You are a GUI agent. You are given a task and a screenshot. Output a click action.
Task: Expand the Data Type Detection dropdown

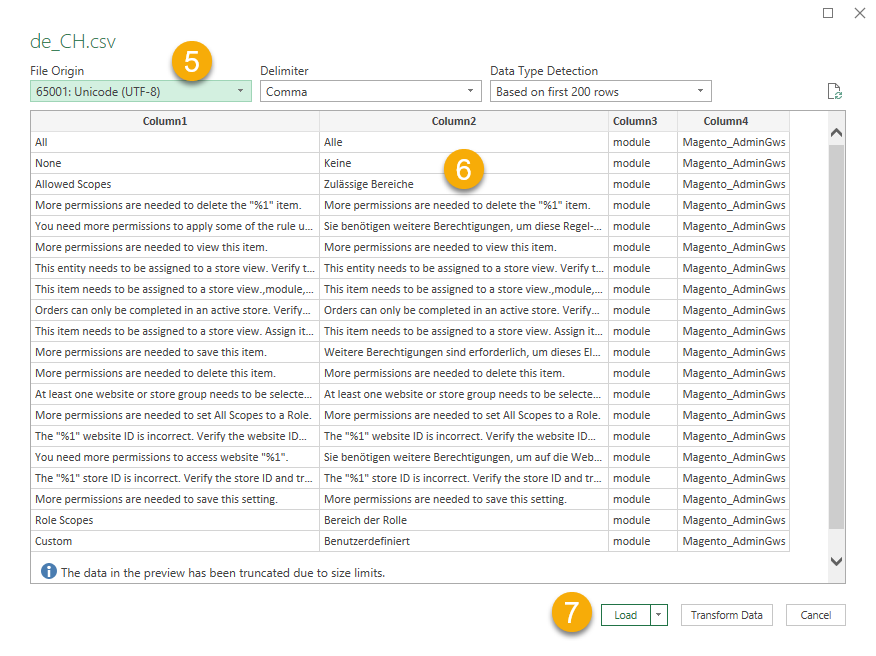coord(600,92)
